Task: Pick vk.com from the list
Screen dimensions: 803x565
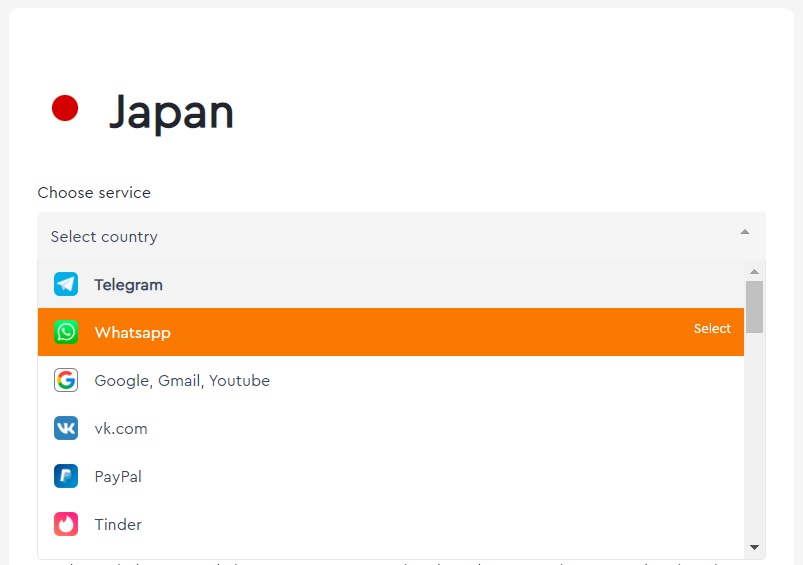Action: [x=391, y=428]
